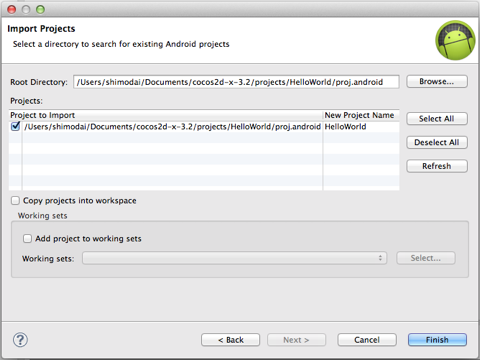Open the Working sets combo box

(235, 258)
